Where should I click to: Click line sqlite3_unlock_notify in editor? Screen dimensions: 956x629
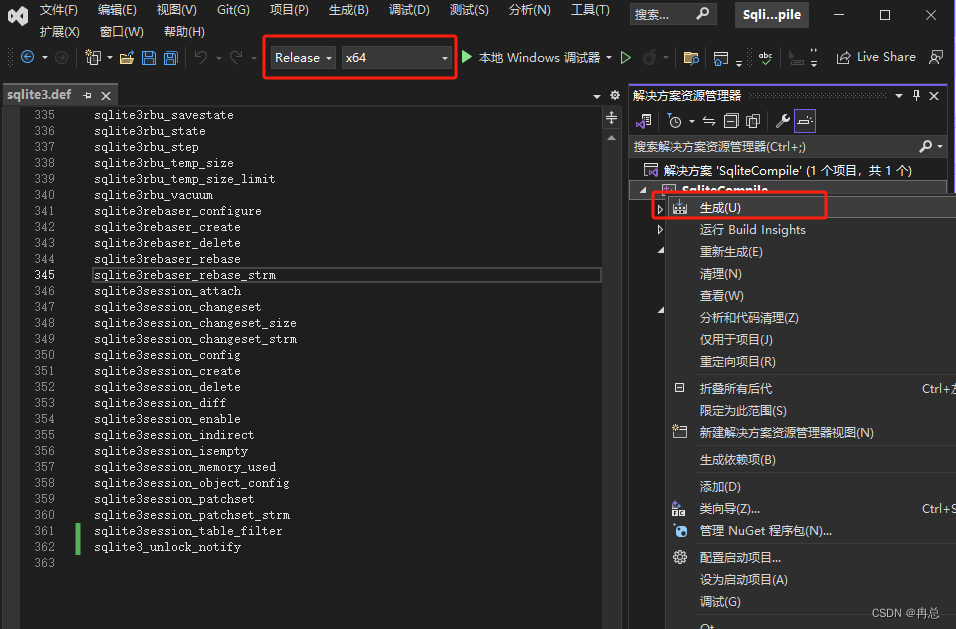tap(167, 547)
